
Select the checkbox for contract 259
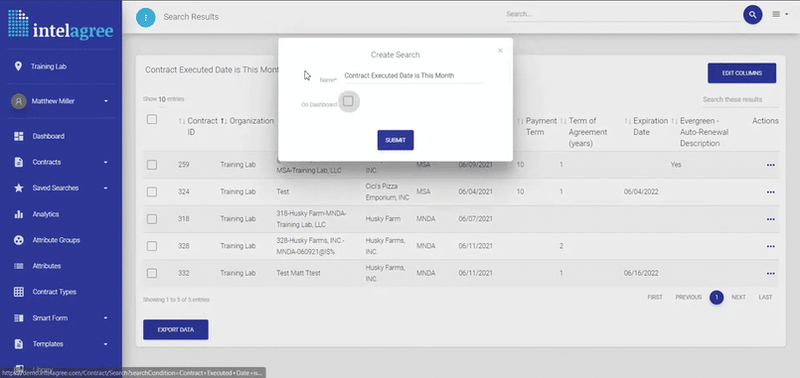(152, 165)
